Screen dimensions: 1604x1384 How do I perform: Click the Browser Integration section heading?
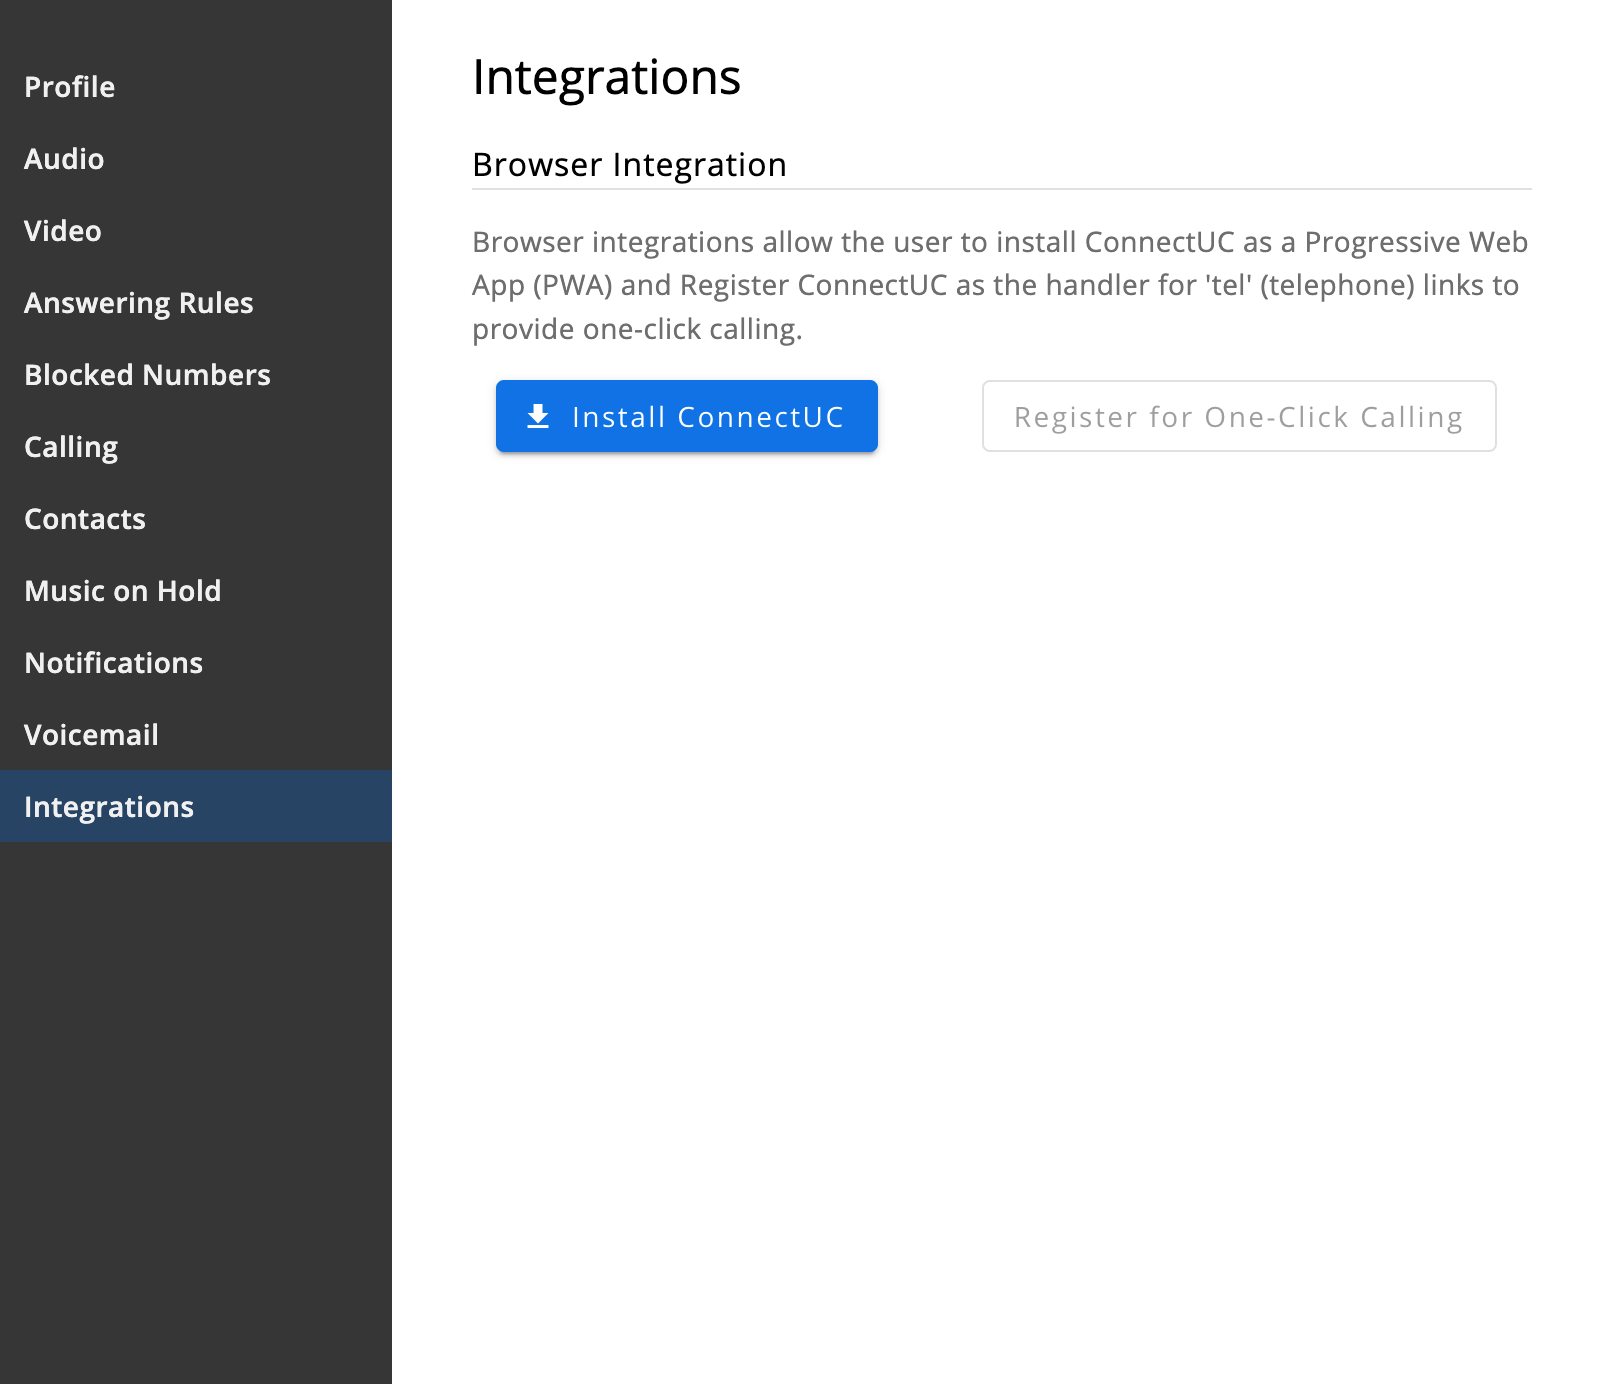(629, 165)
